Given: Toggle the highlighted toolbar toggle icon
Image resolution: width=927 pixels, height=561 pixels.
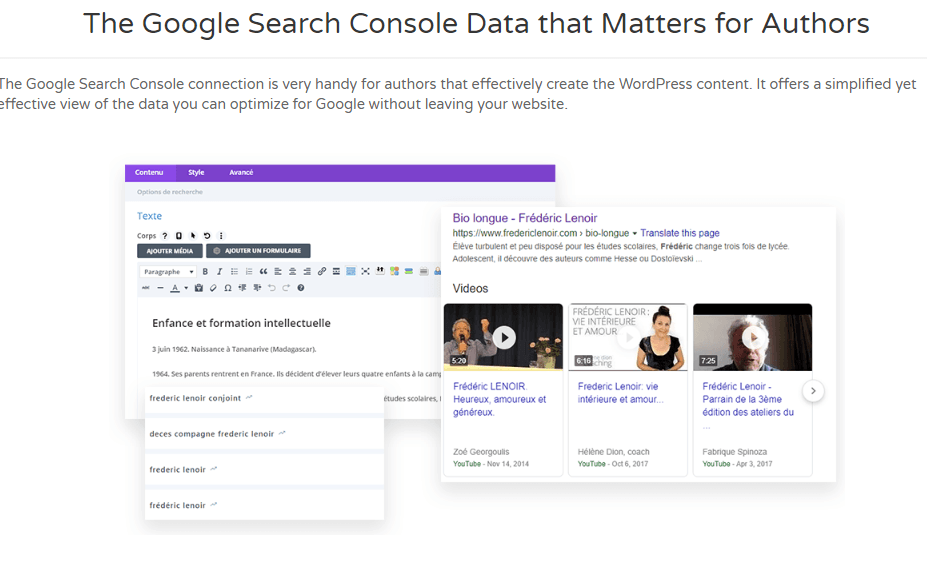Looking at the screenshot, I should pos(351,271).
